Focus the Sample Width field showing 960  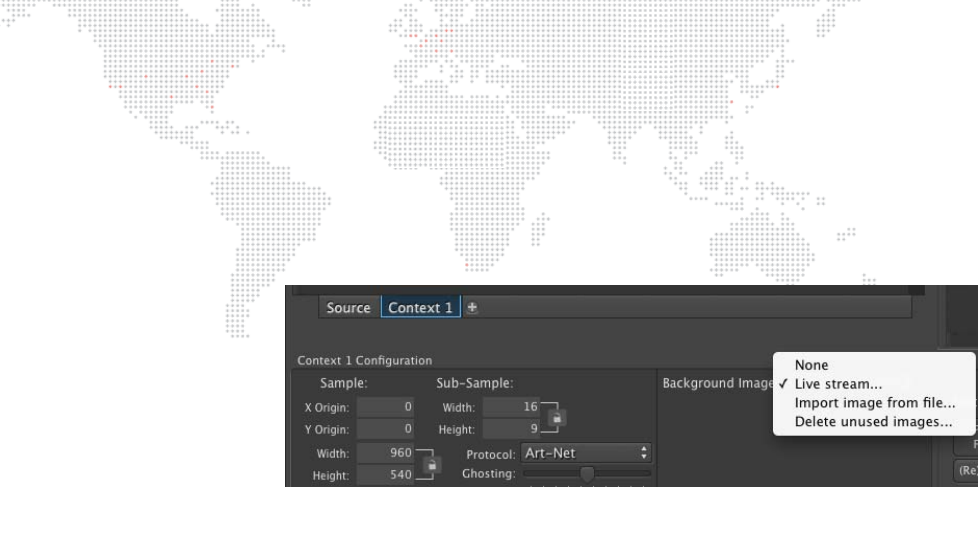tap(387, 454)
